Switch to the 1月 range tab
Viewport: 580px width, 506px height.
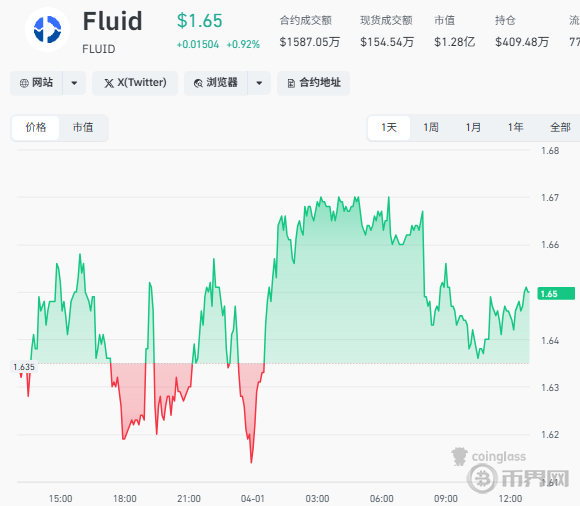pyautogui.click(x=473, y=128)
